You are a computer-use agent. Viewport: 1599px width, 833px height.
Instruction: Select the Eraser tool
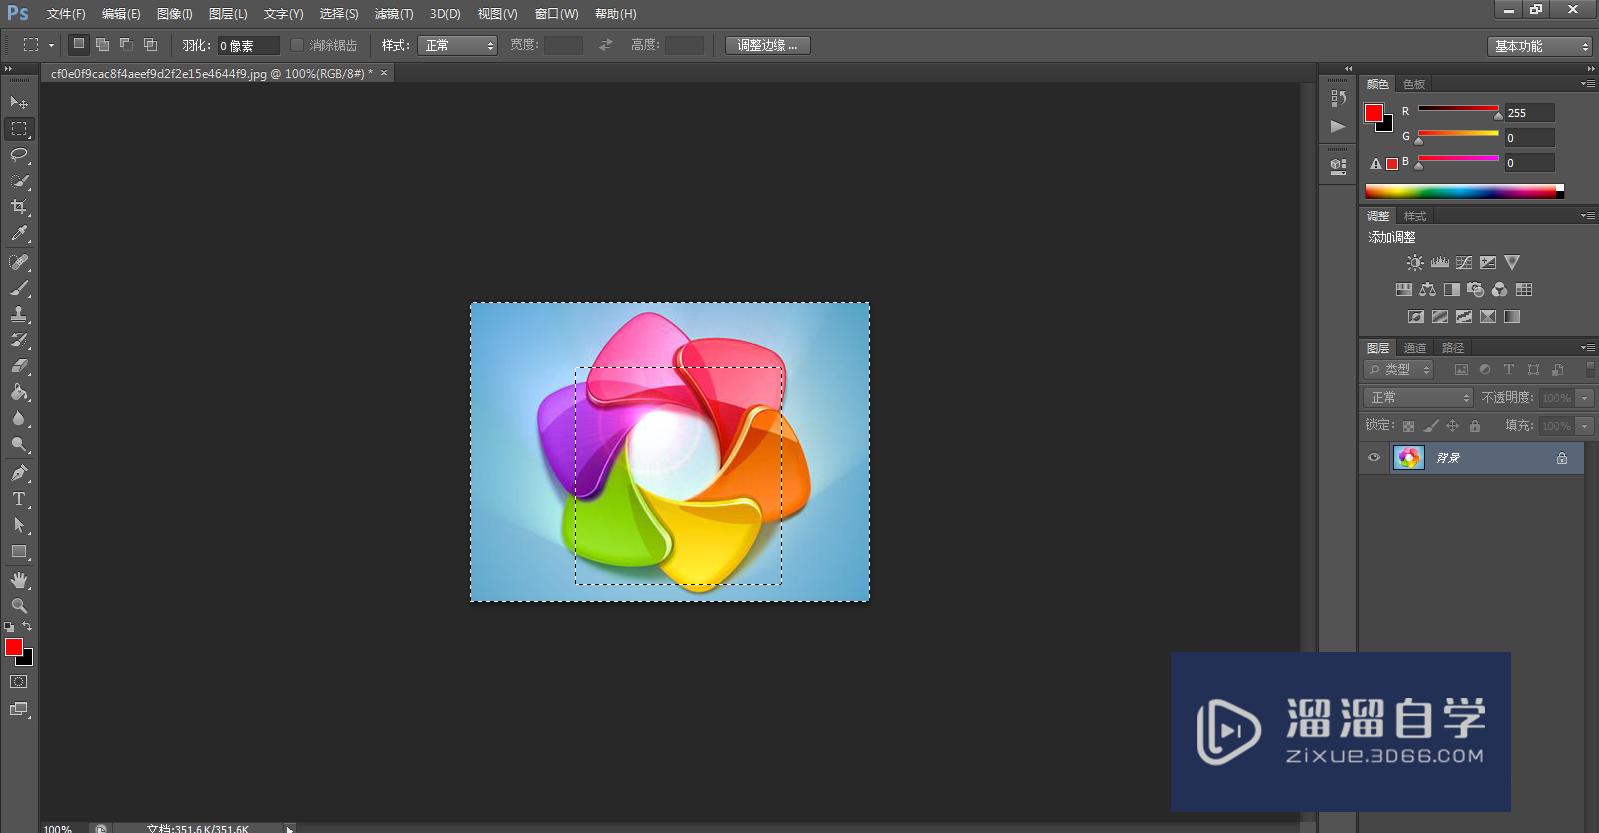tap(19, 366)
